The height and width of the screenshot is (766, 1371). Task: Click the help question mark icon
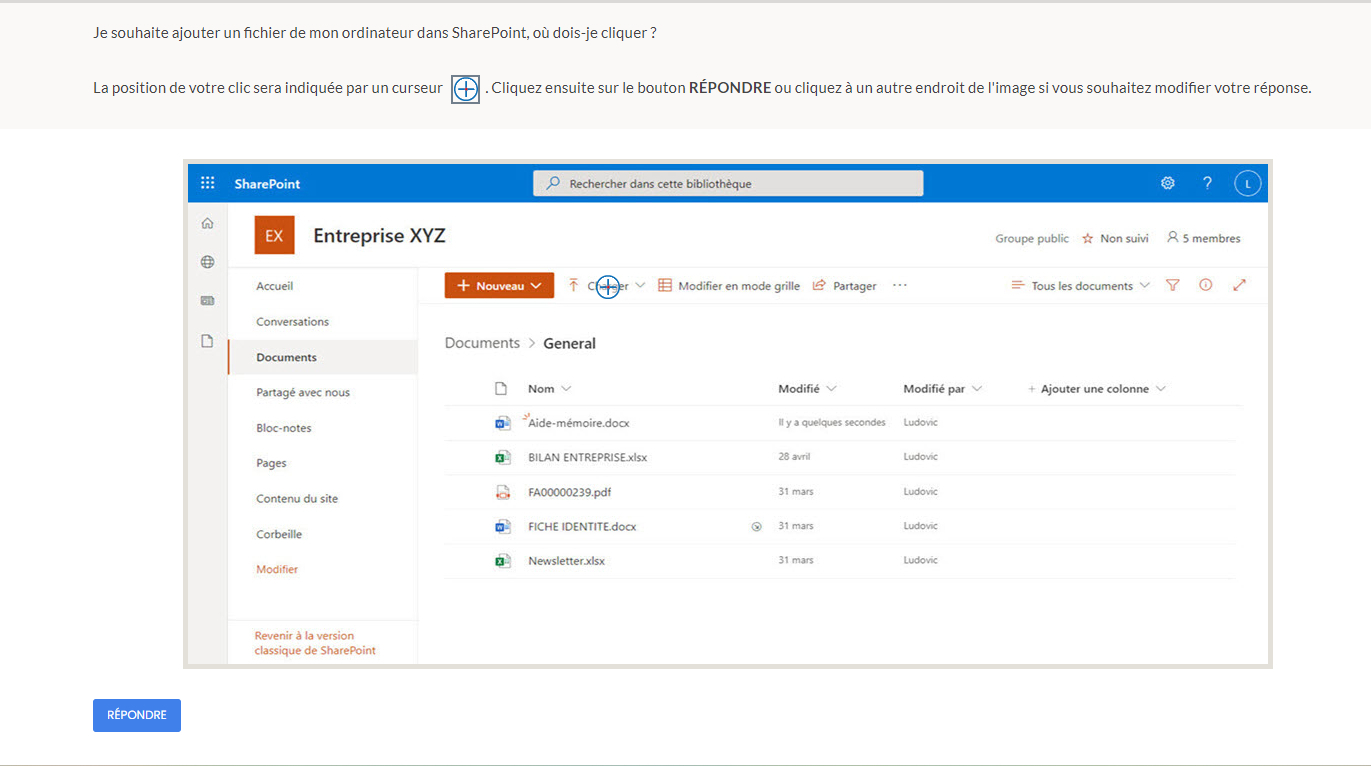click(x=1207, y=183)
